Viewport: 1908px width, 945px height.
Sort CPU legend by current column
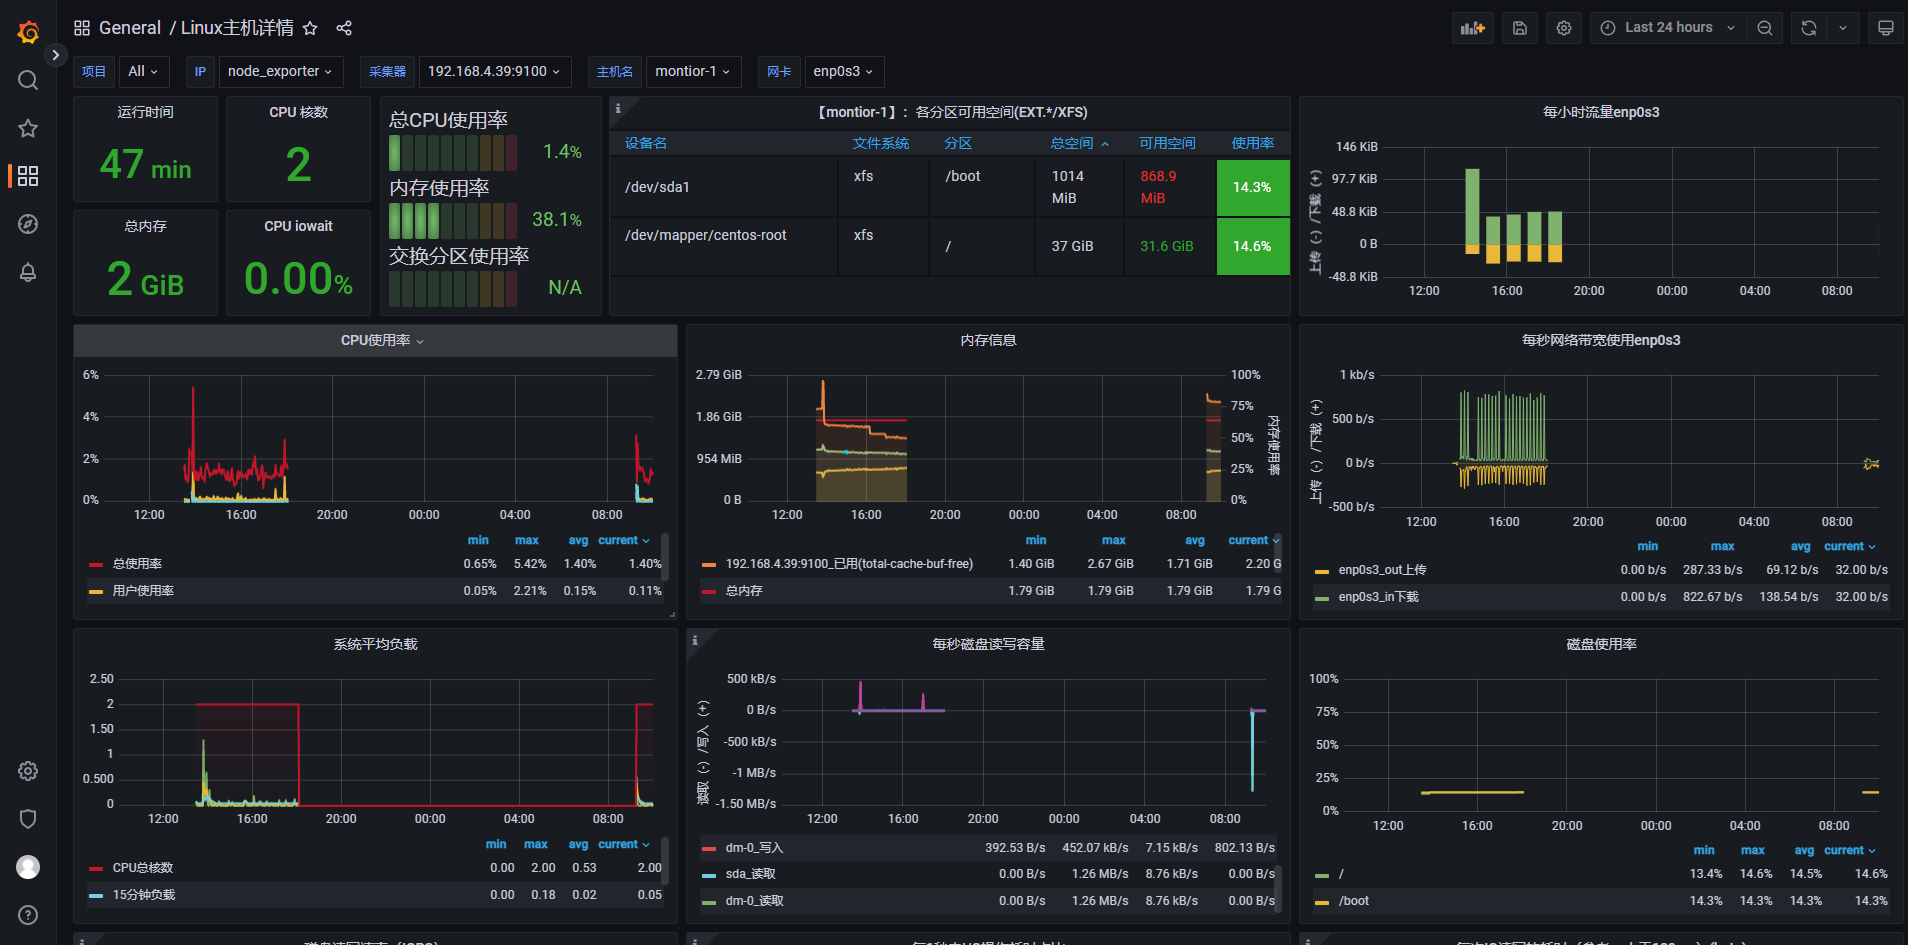pos(624,540)
